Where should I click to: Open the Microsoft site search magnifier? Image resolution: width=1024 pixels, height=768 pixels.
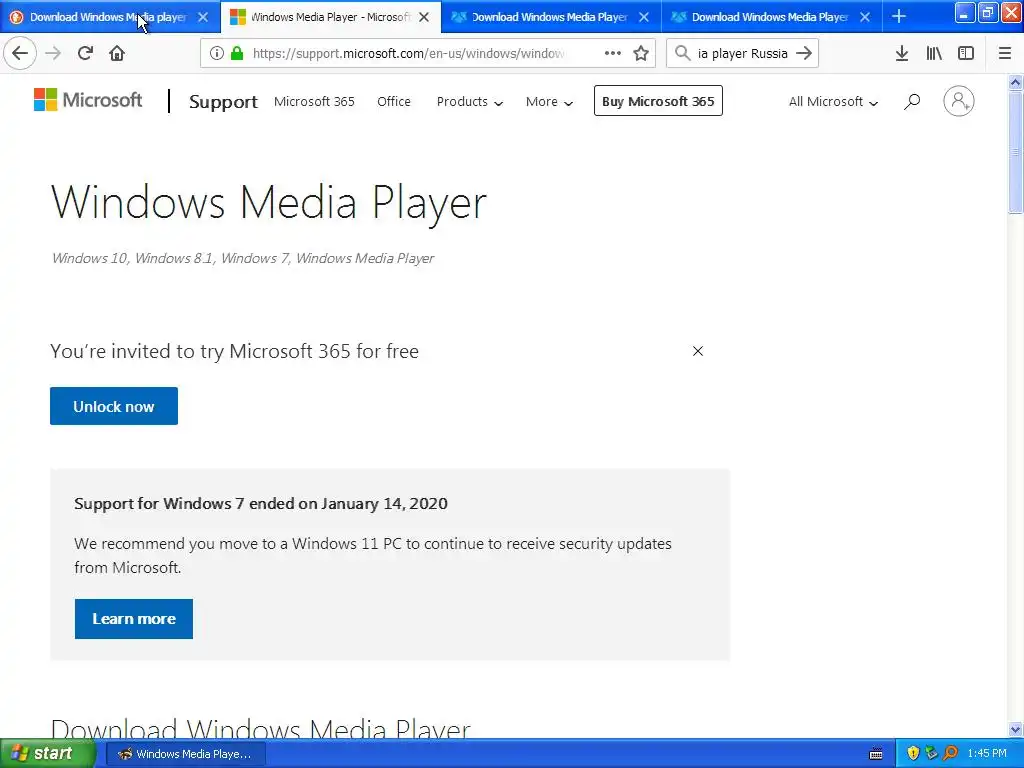pos(912,101)
